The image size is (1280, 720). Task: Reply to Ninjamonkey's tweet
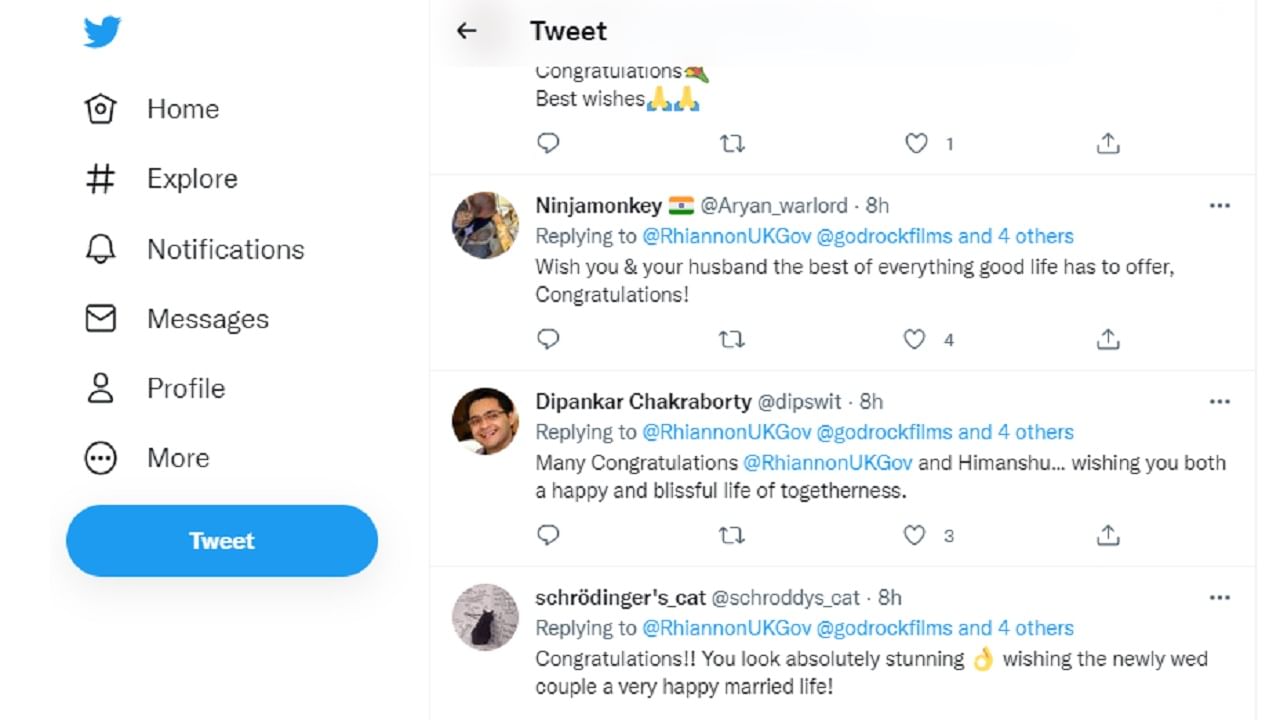pos(548,340)
